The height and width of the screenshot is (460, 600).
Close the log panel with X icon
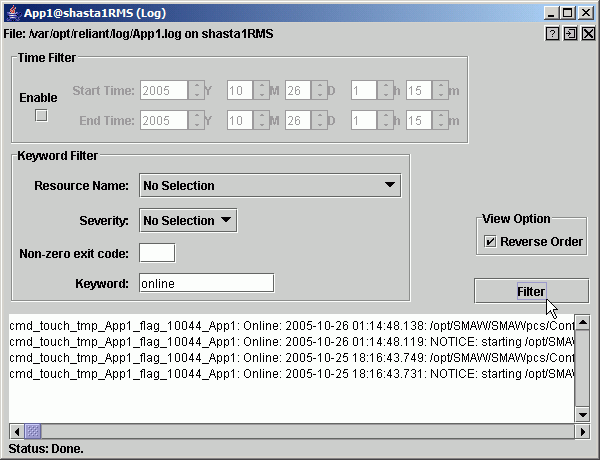(589, 34)
